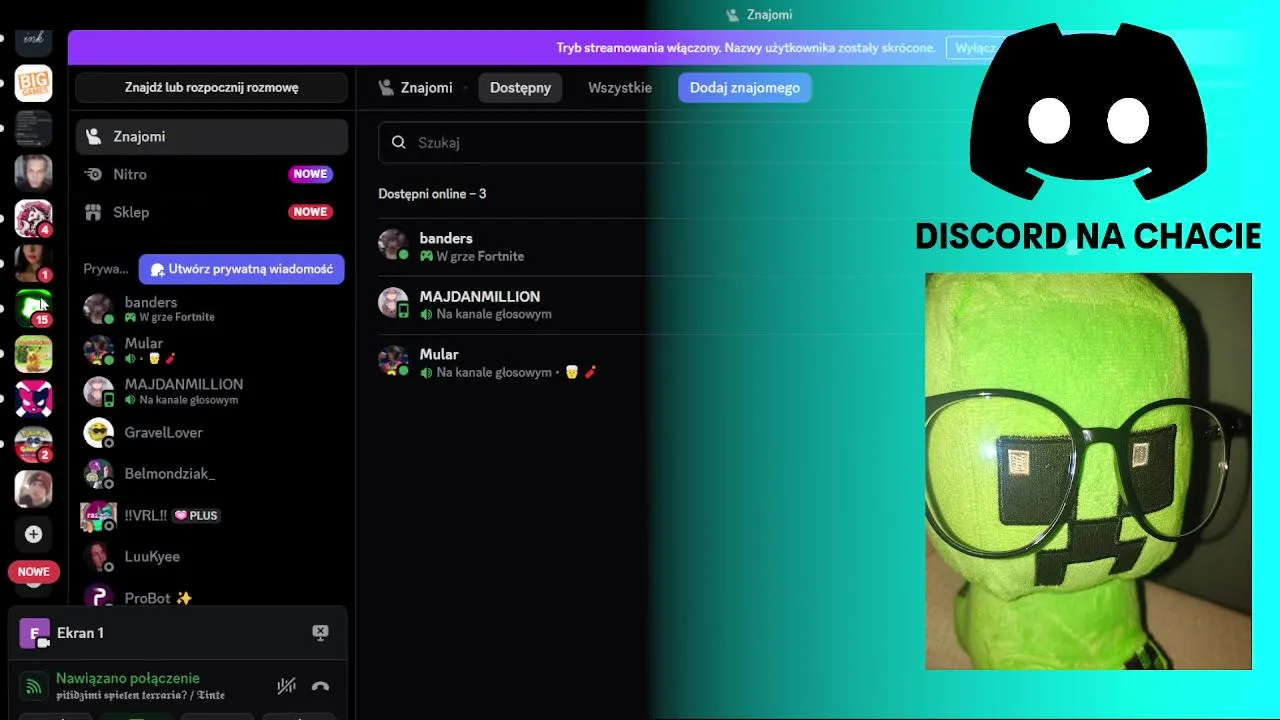Click the Ekran 1 stream avatar
The image size is (1280, 720).
click(34, 633)
